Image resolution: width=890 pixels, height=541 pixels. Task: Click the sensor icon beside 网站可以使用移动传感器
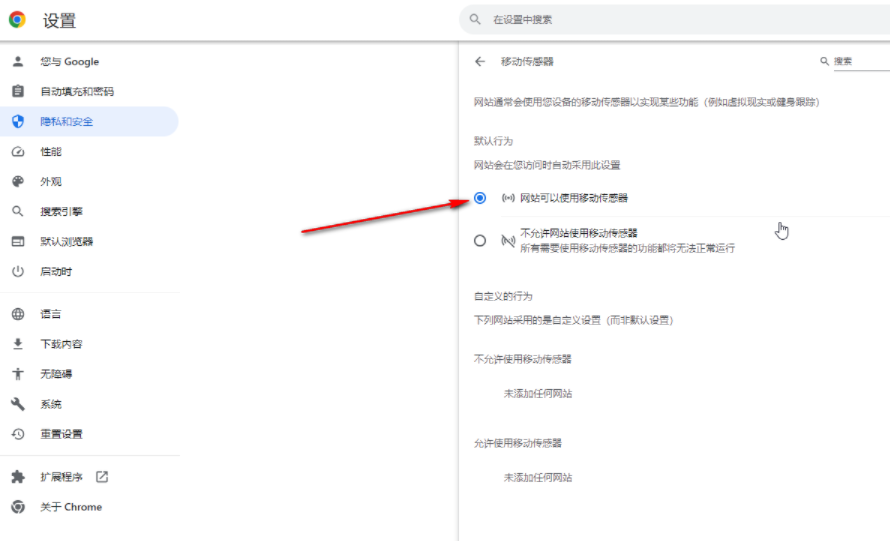(x=508, y=198)
